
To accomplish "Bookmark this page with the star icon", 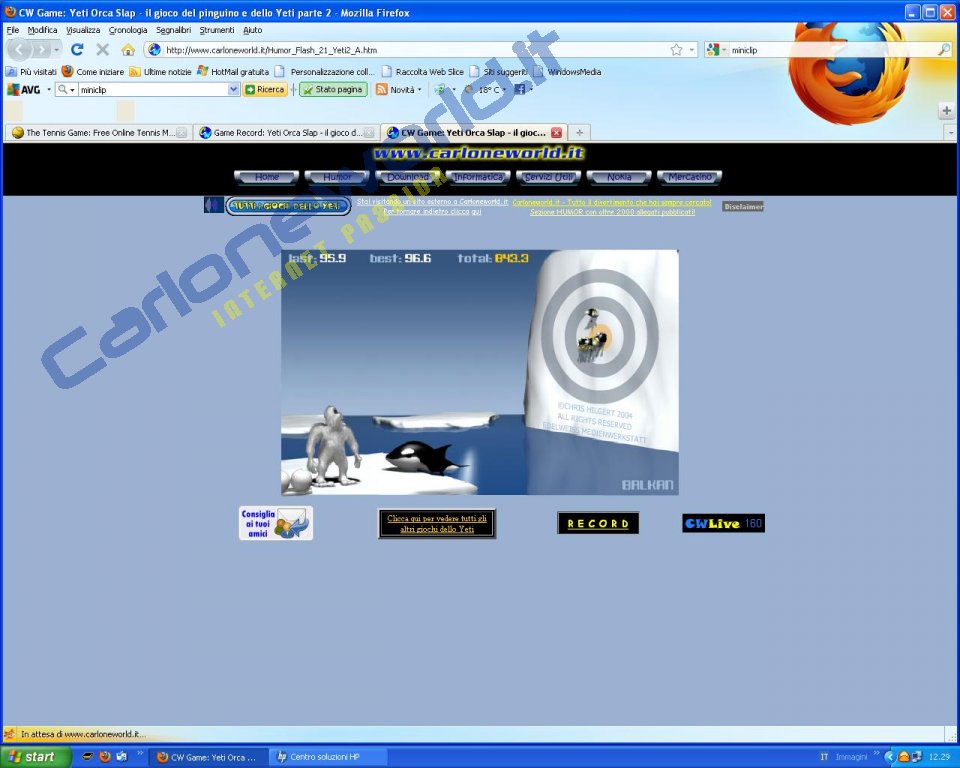I will pos(676,50).
